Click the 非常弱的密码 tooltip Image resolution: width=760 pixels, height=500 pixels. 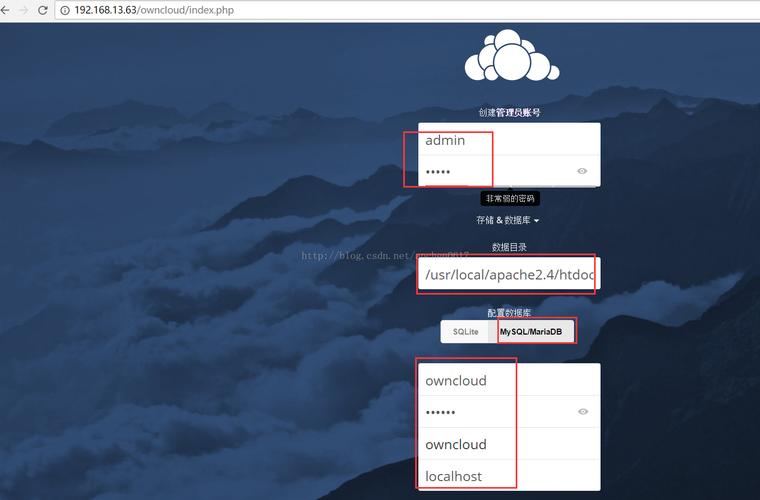coord(510,198)
